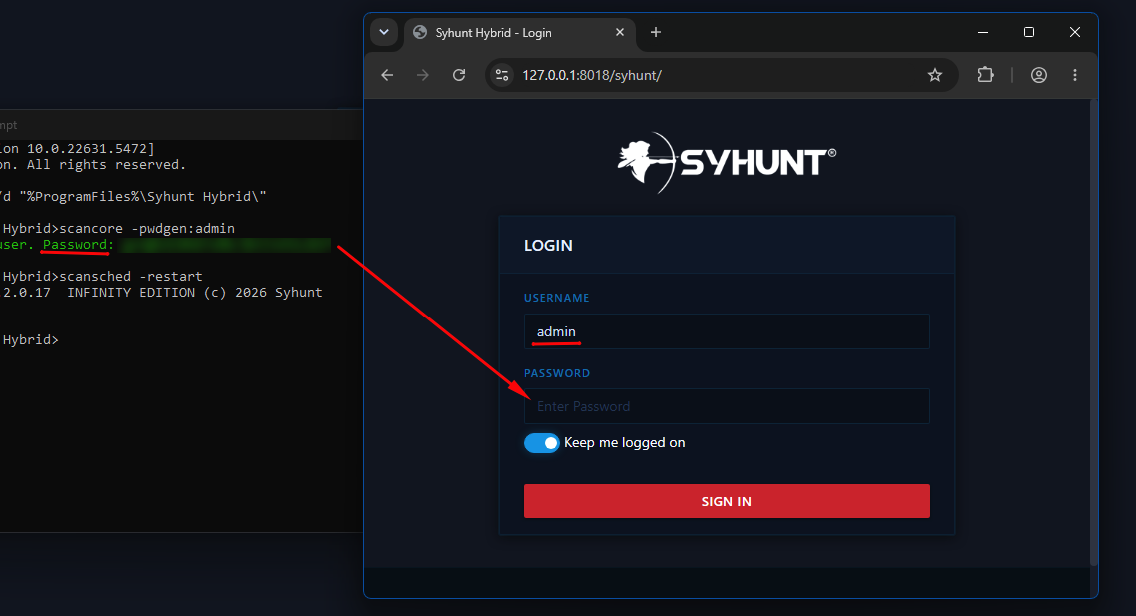Open a new browser tab
Viewport: 1136px width, 616px height.
[x=656, y=33]
